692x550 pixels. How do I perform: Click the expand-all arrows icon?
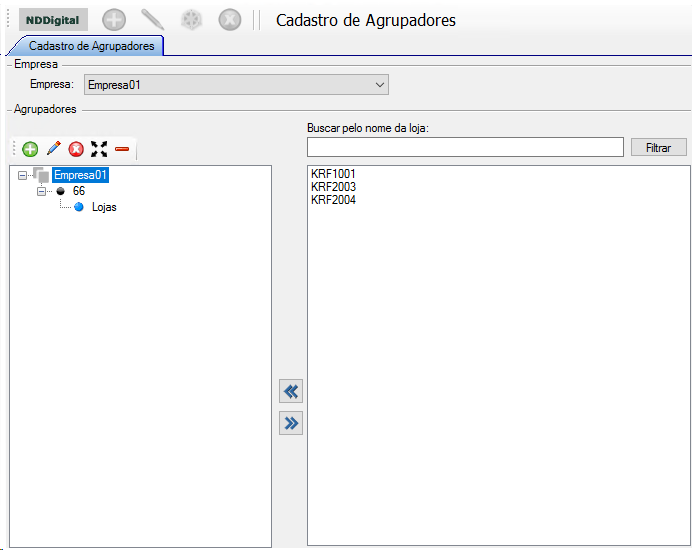point(99,149)
